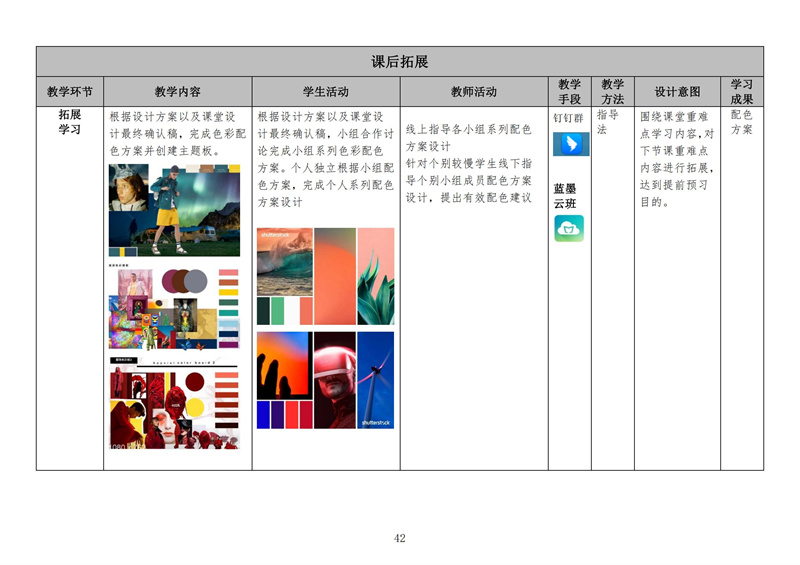Click the hand silhouette sunset photo
This screenshot has width=800, height=565.
pos(285,365)
